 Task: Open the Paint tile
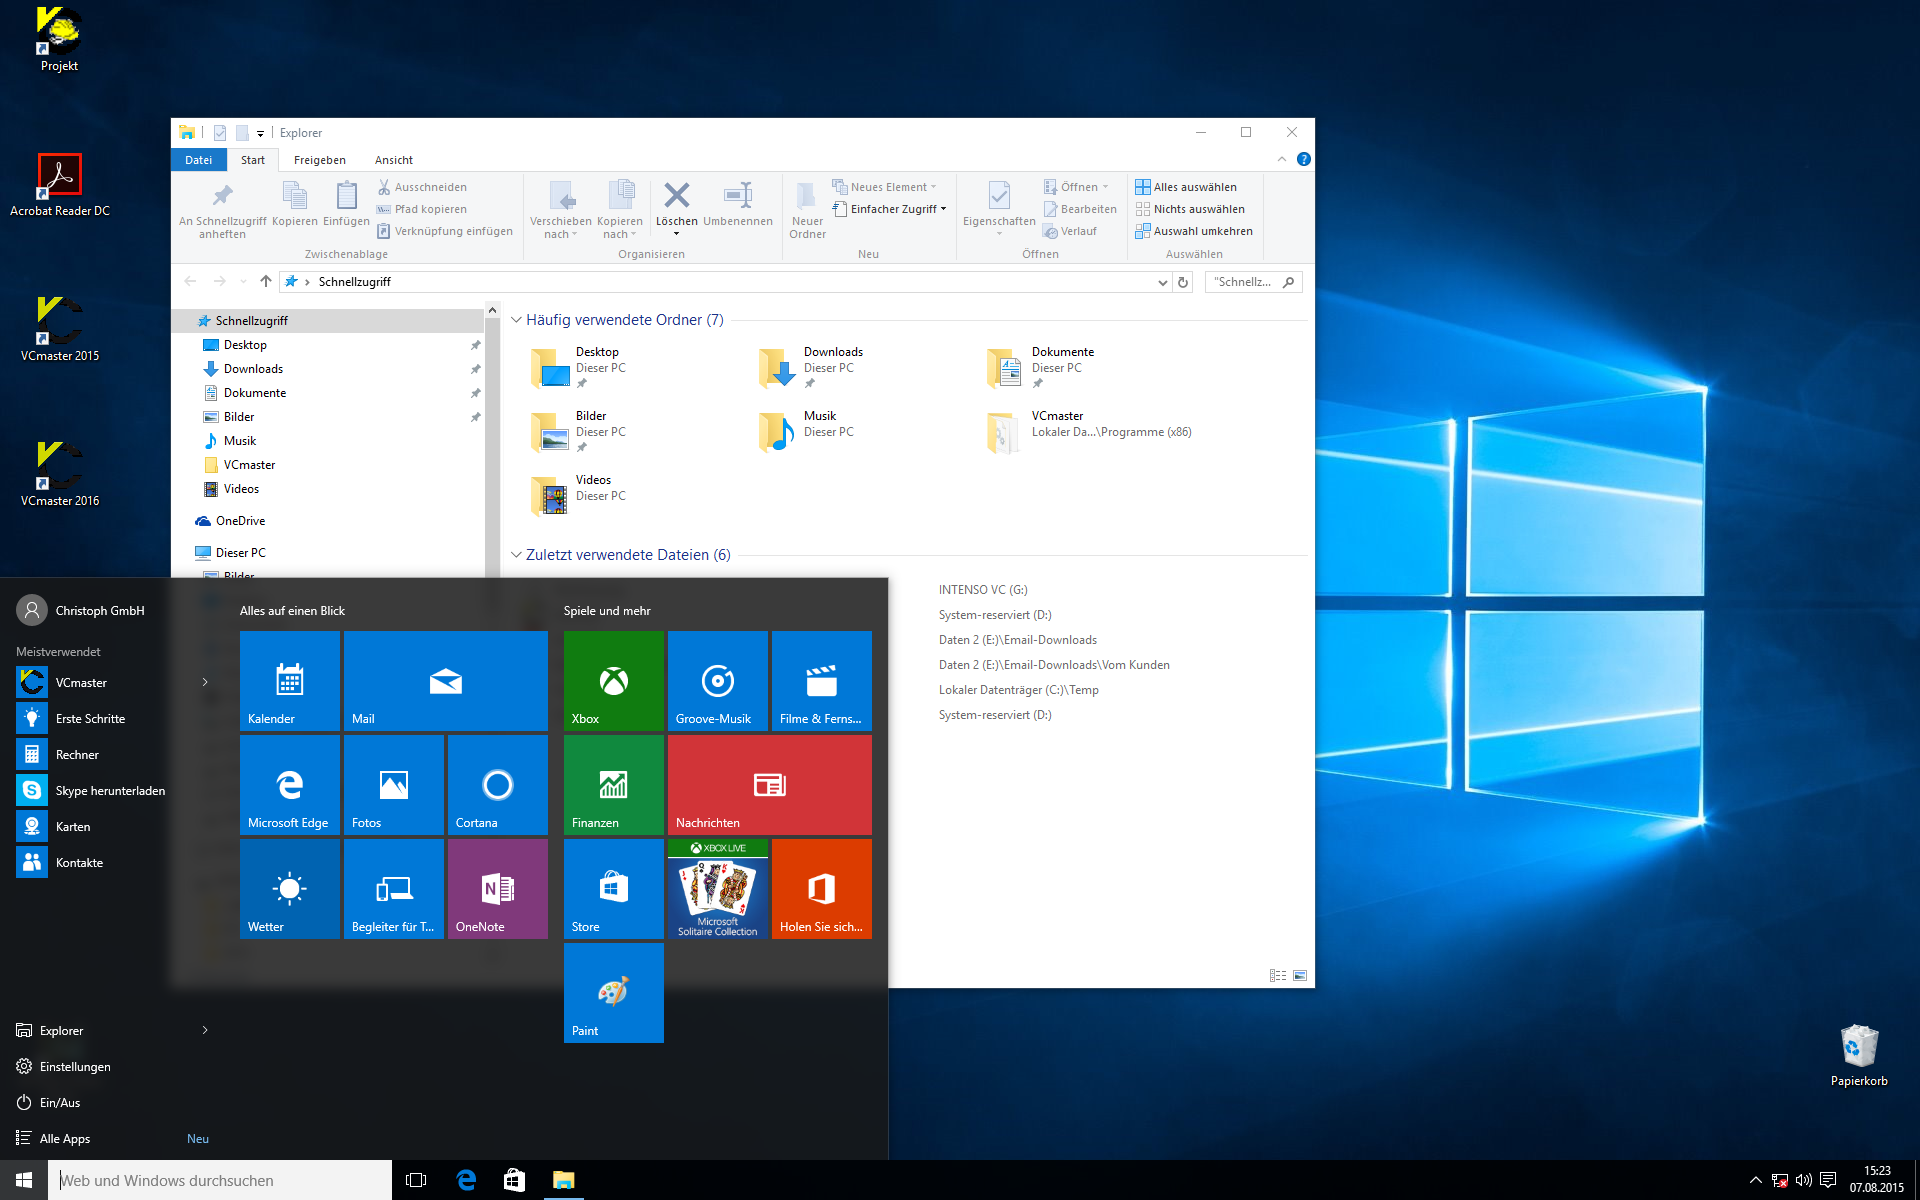coord(613,993)
